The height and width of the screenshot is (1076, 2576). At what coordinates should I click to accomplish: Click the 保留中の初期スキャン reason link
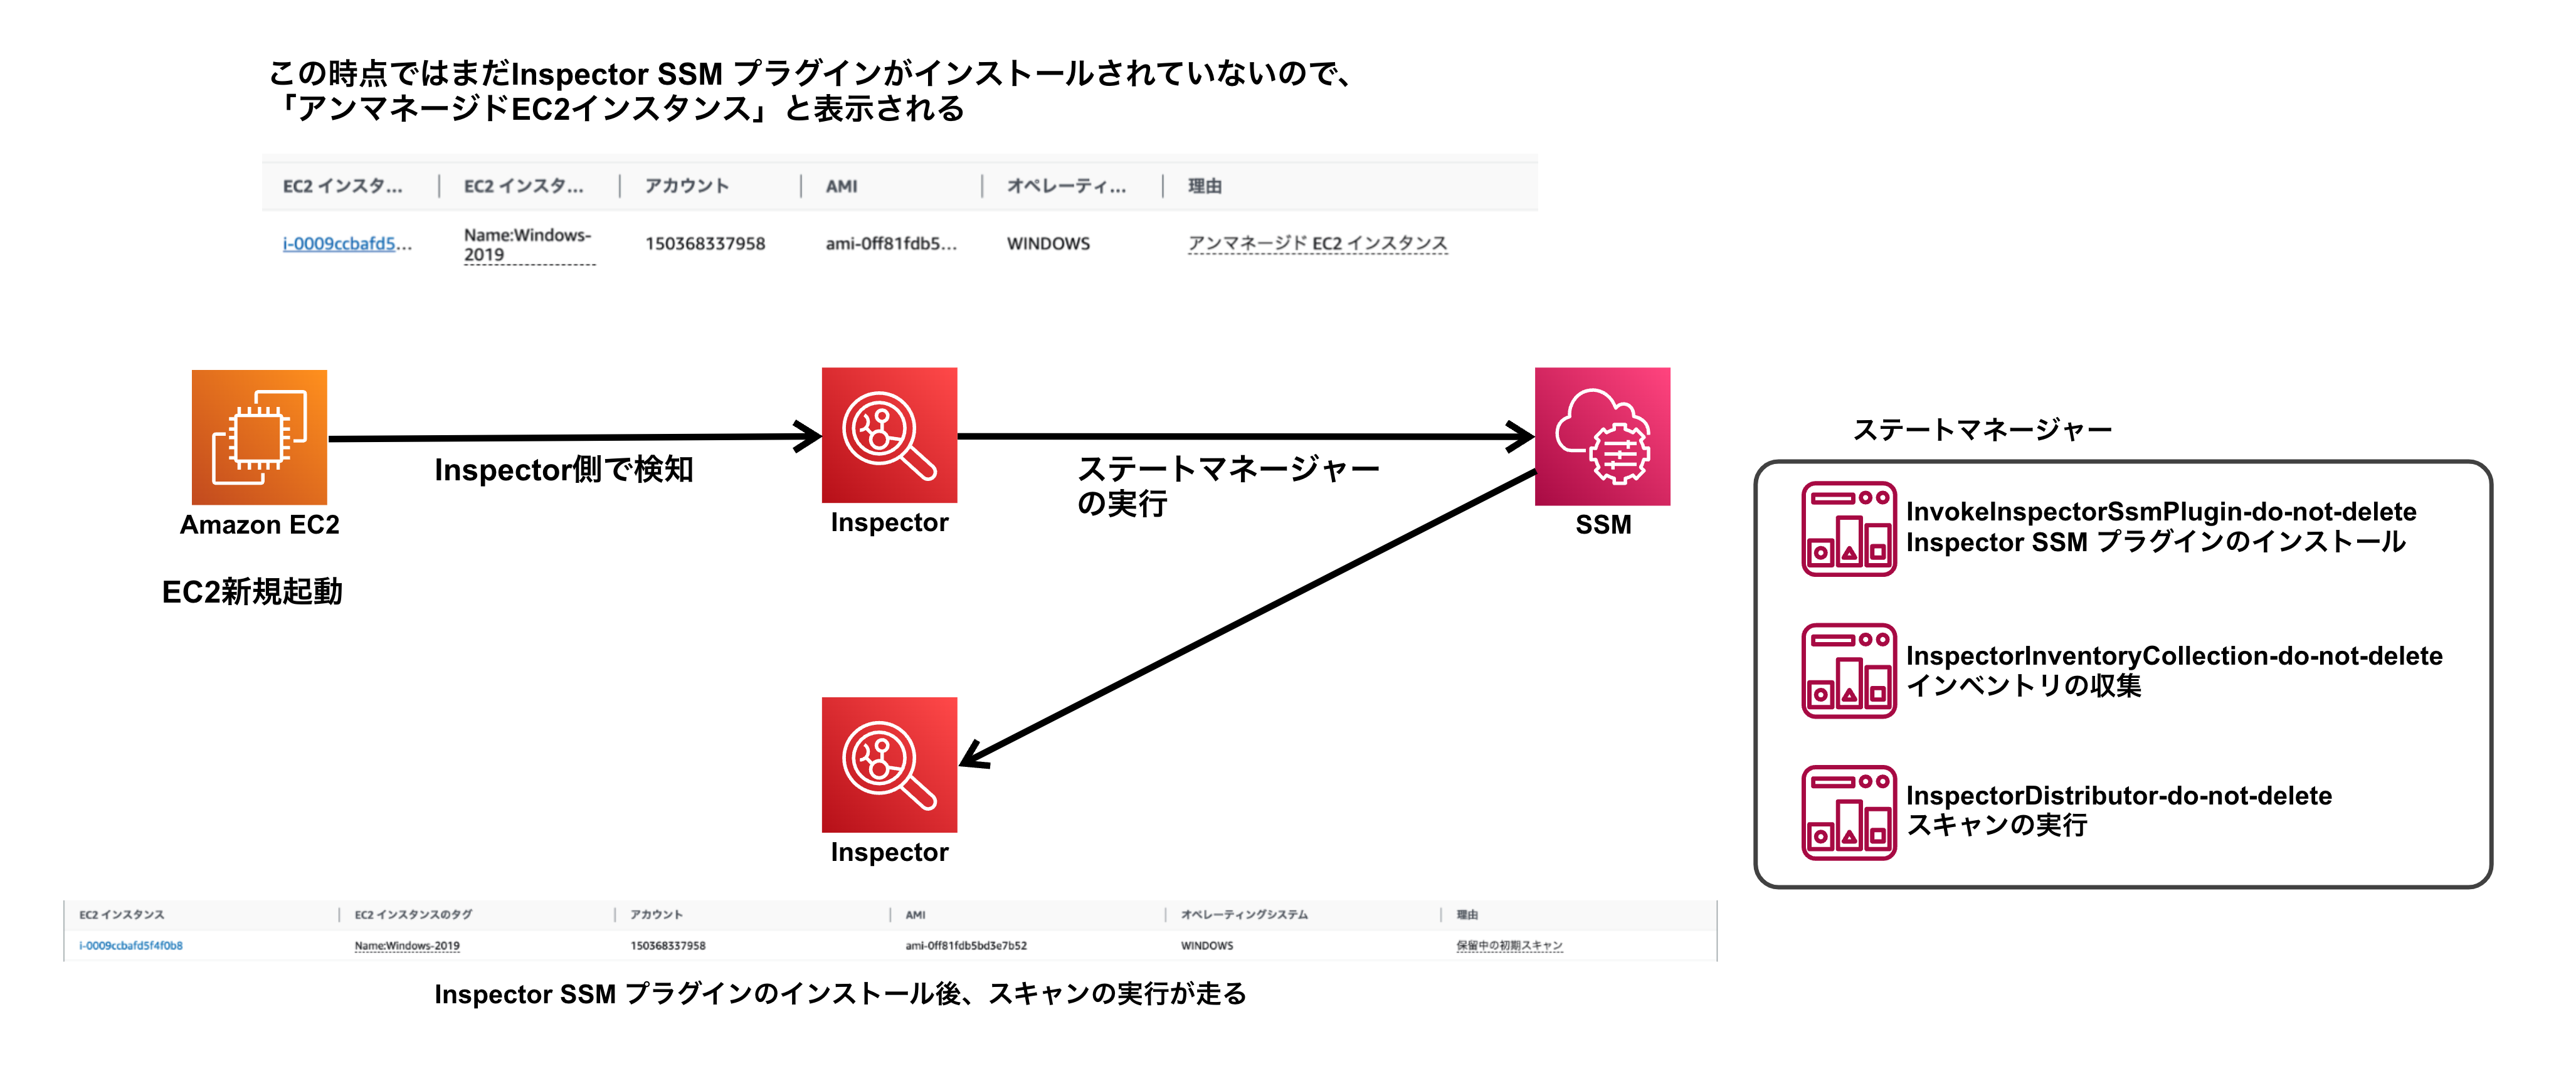(x=1509, y=945)
